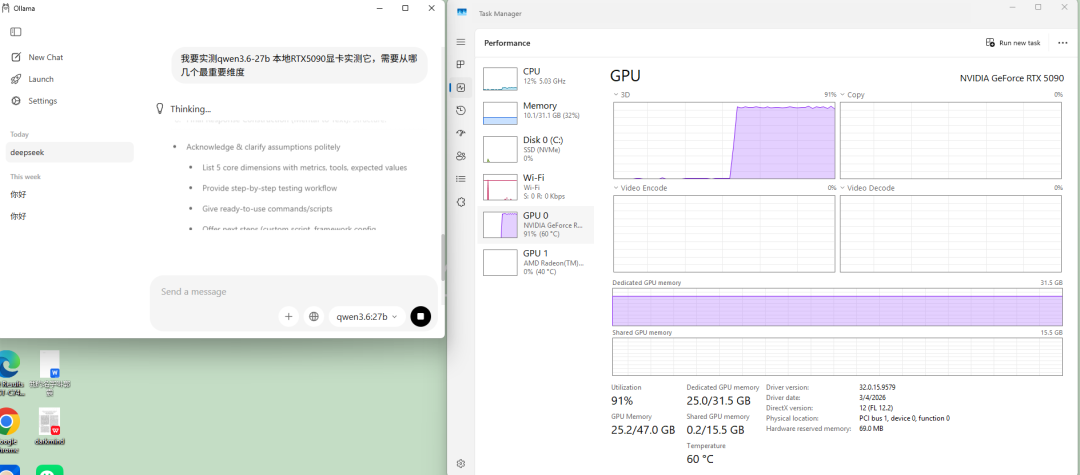Open the 3D graph engine dropdown
The width and height of the screenshot is (1080, 475).
[621, 94]
